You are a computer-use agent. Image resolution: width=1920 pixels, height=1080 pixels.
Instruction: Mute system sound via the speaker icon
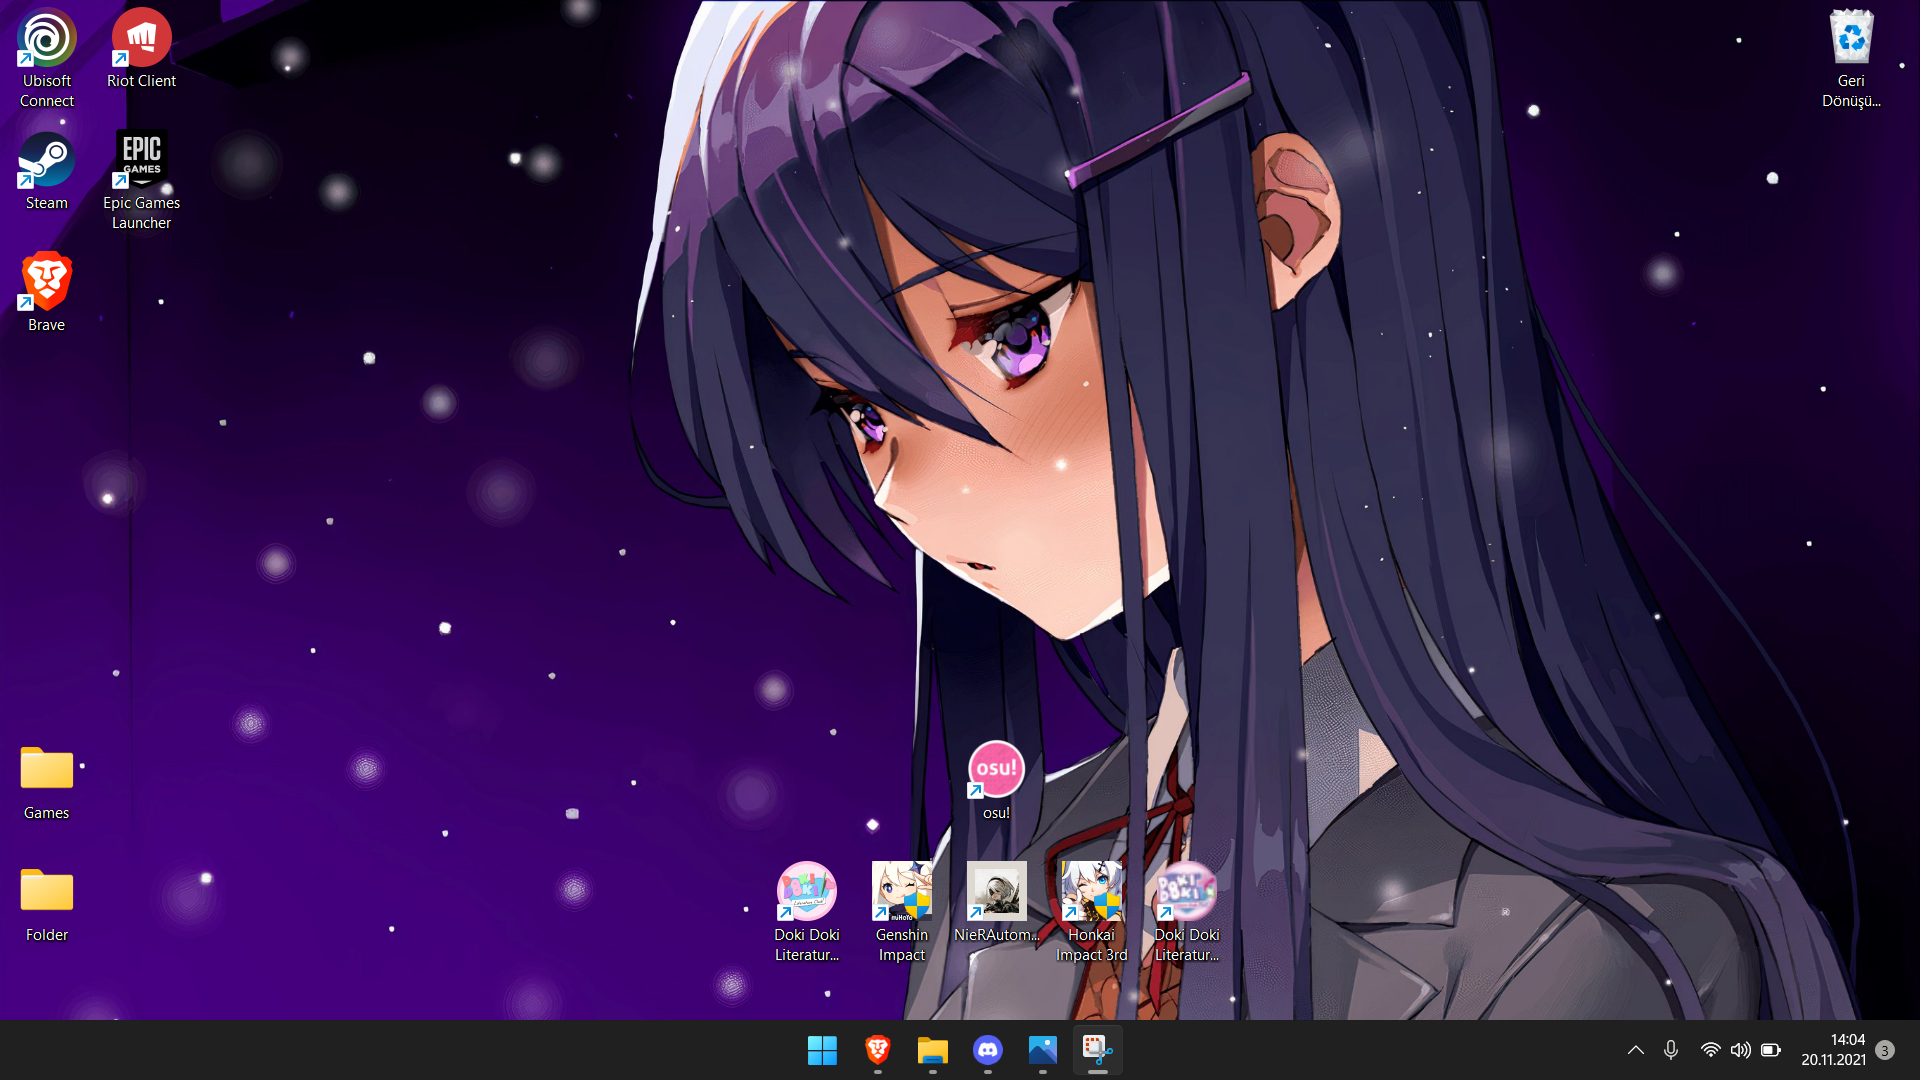pos(1741,1050)
